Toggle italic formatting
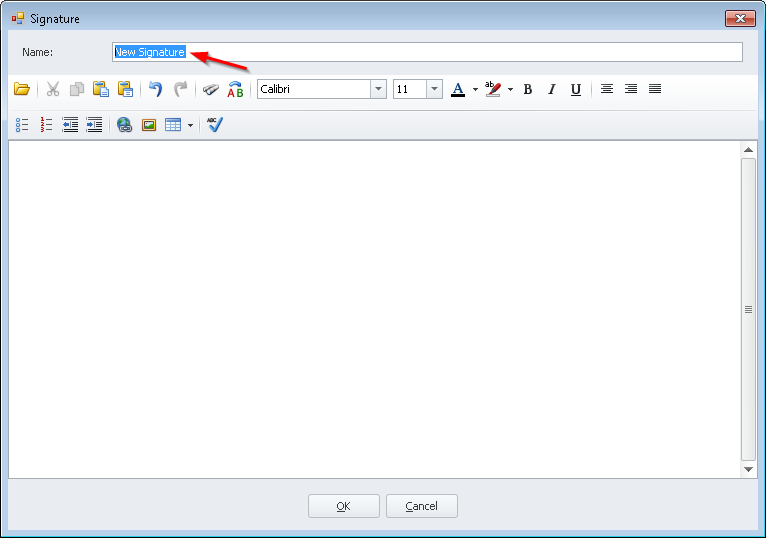Image resolution: width=766 pixels, height=538 pixels. pos(551,89)
